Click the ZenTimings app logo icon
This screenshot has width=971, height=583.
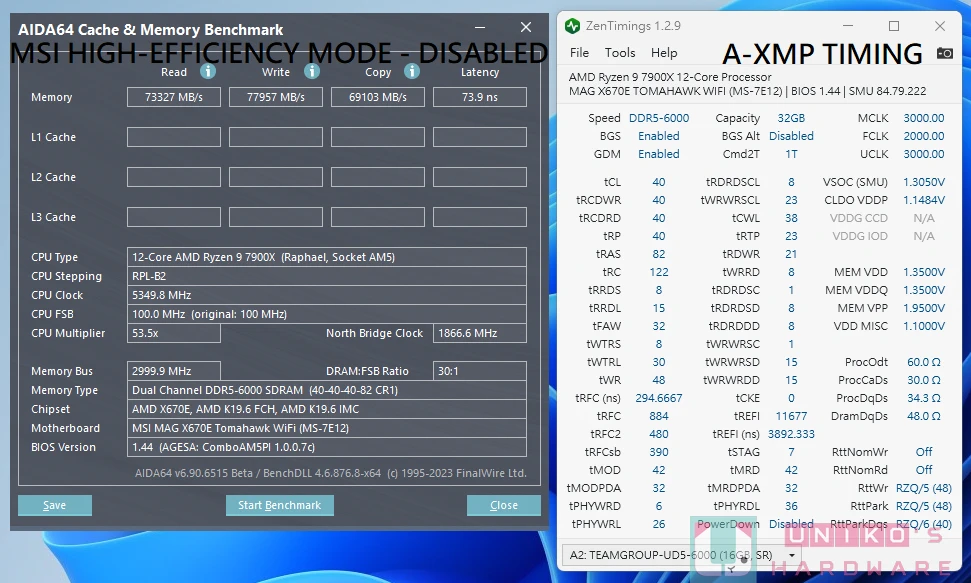pyautogui.click(x=572, y=26)
